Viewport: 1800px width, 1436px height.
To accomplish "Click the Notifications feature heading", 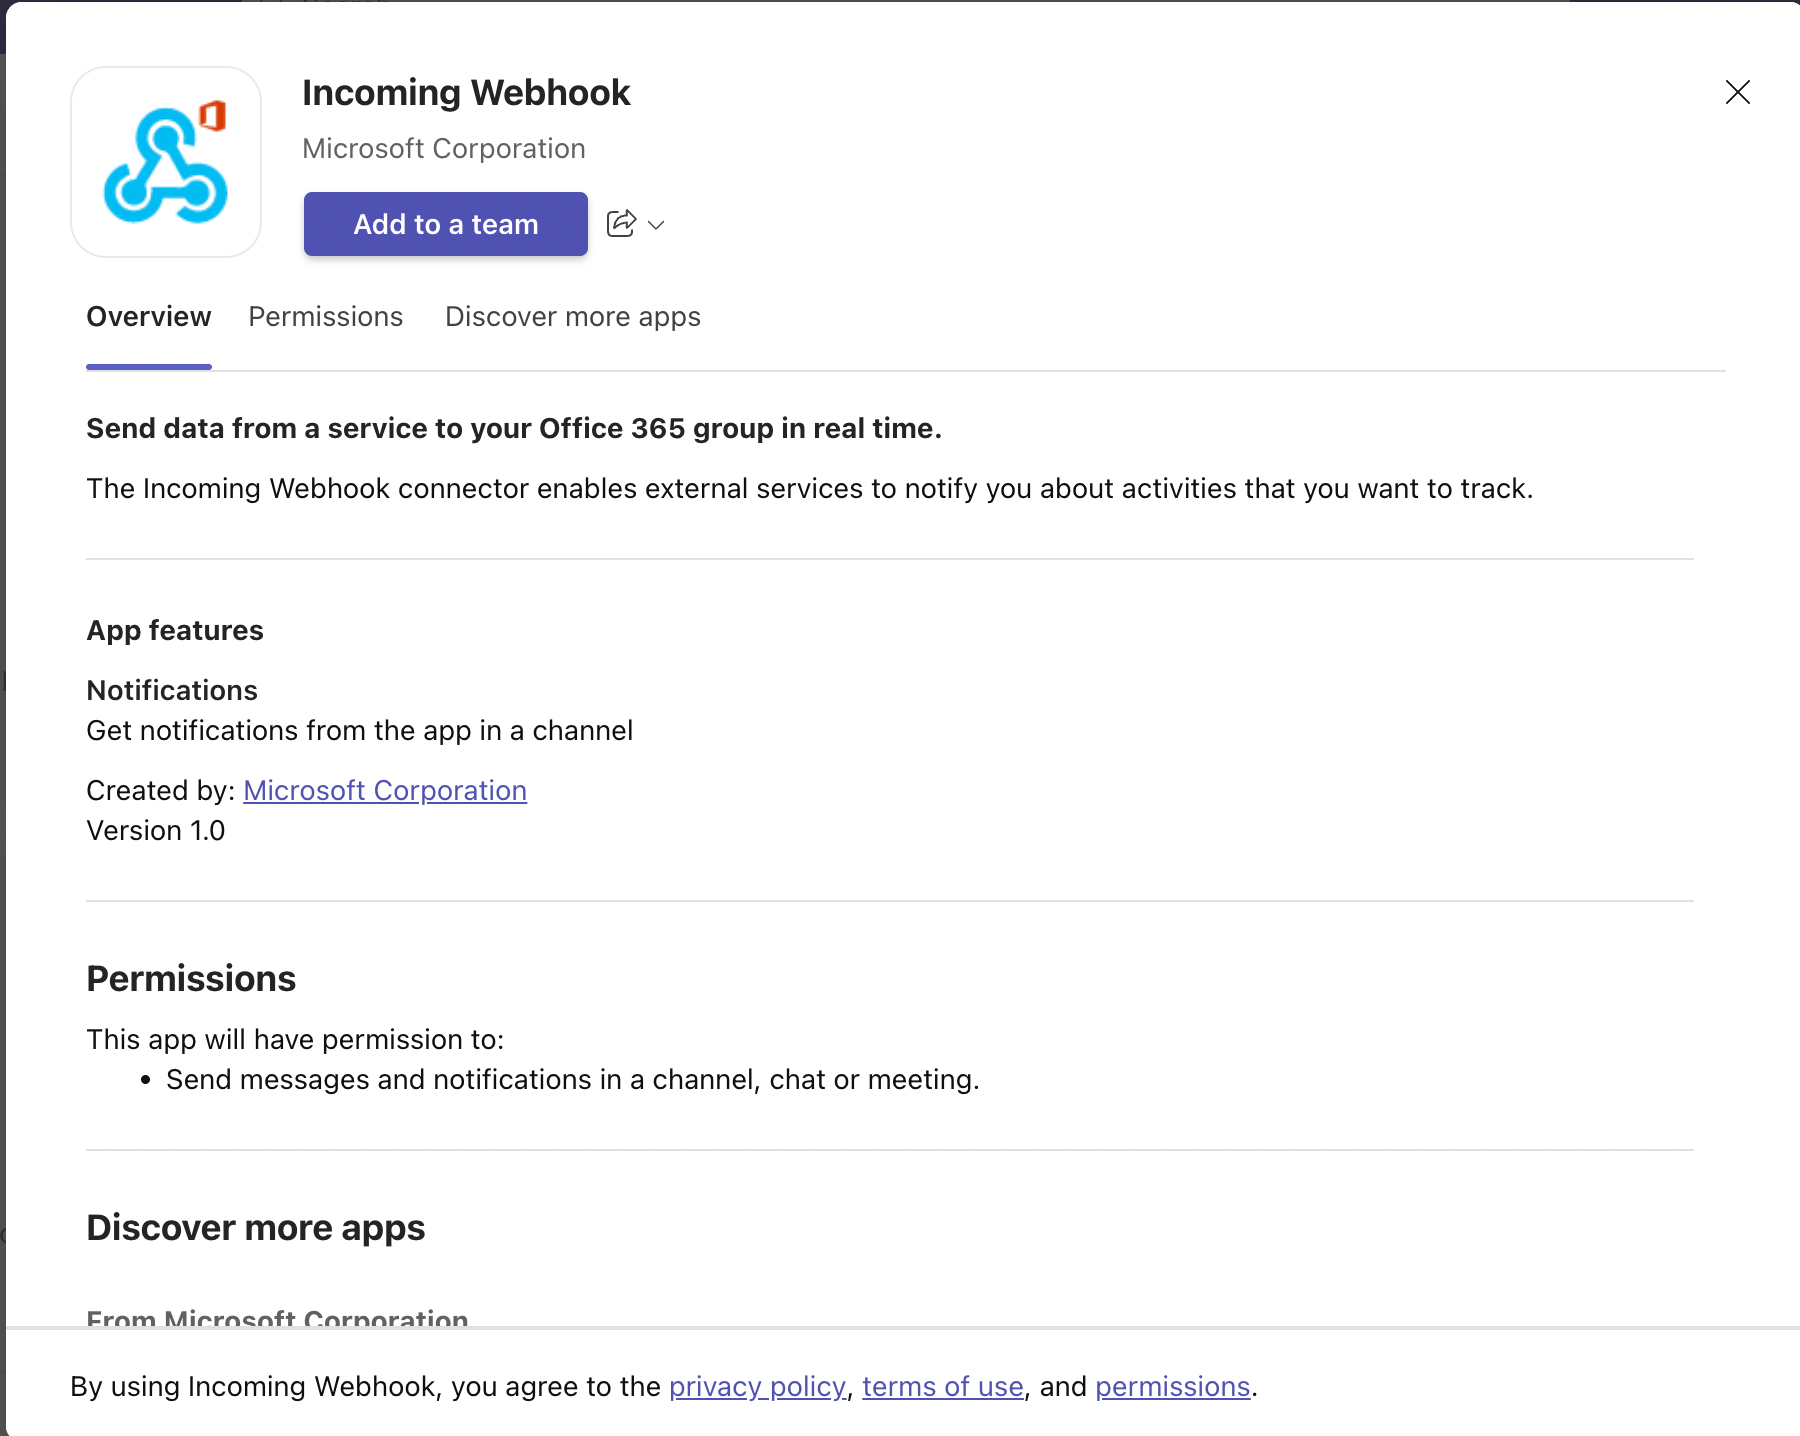I will point(172,690).
